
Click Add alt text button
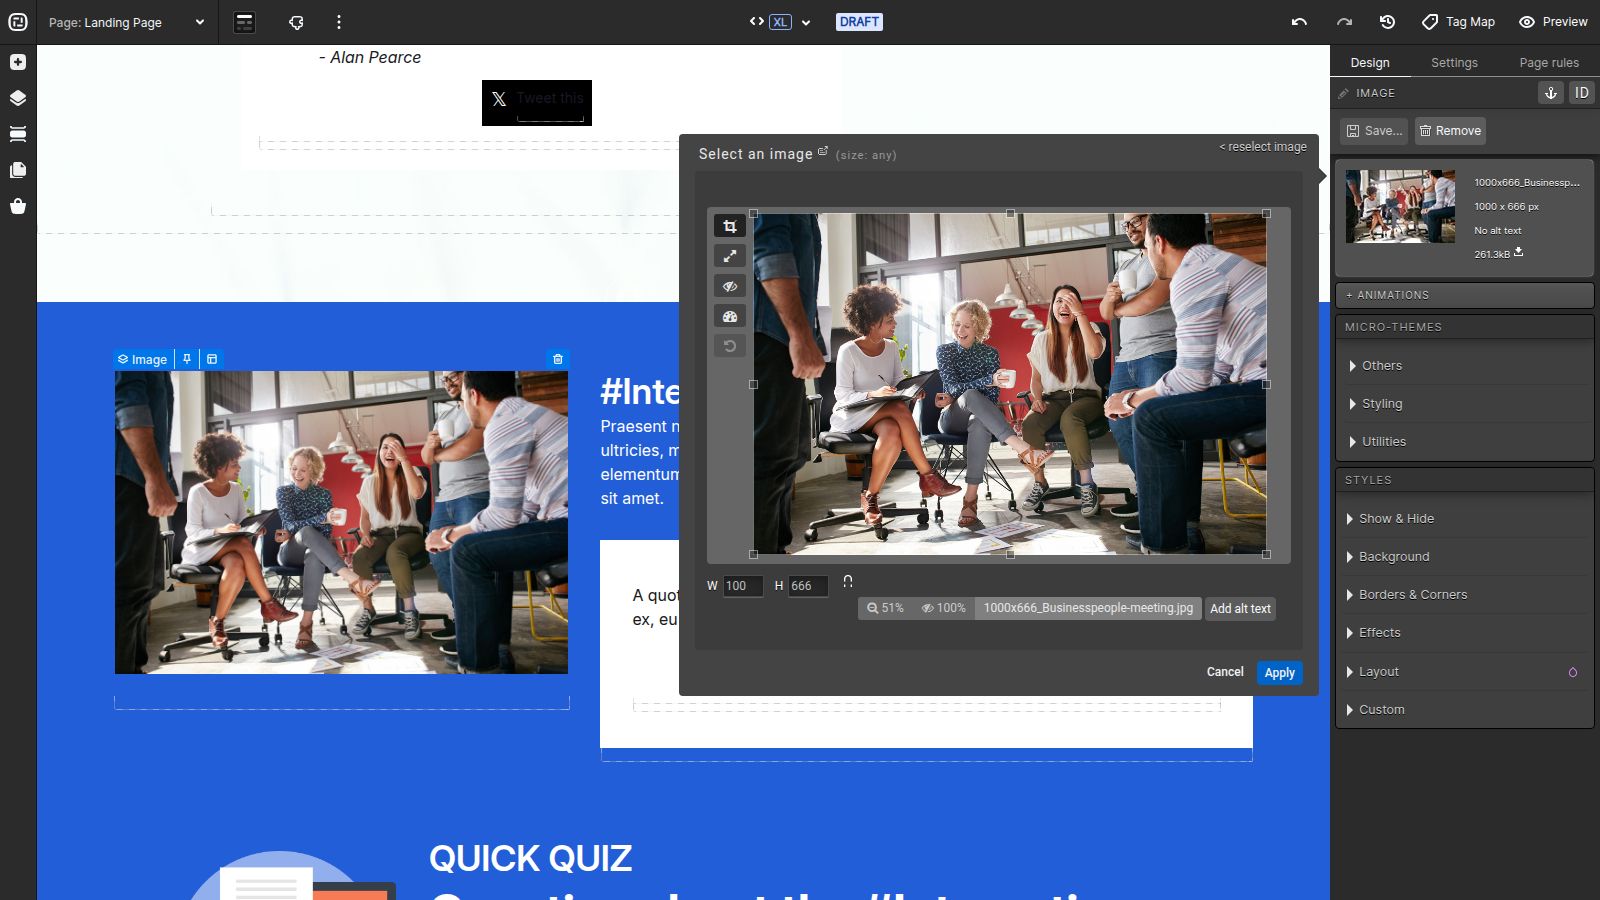[1240, 609]
